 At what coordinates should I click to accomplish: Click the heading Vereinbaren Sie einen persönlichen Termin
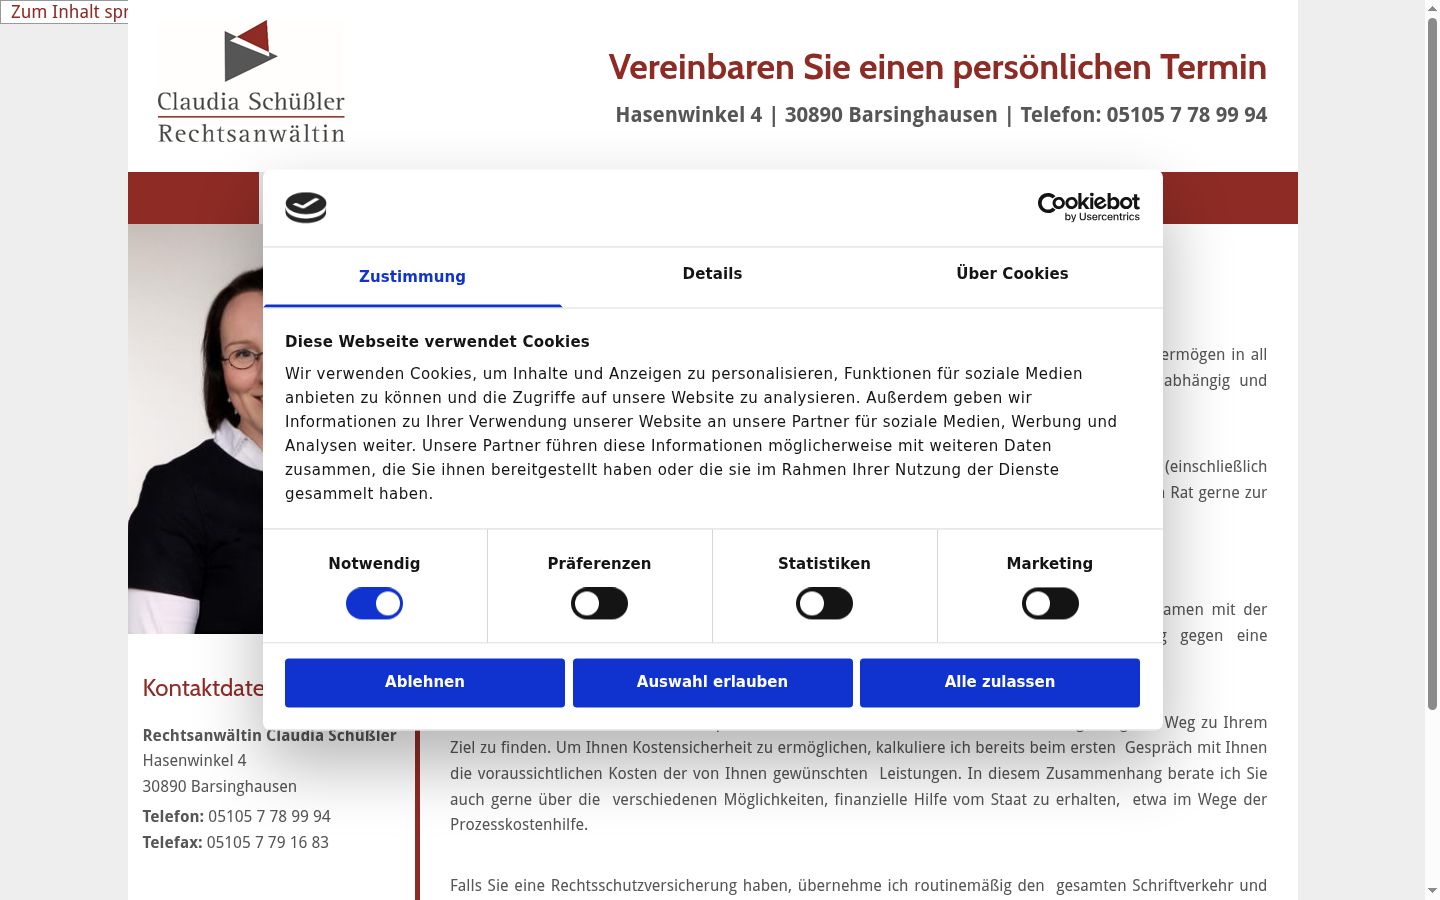pyautogui.click(x=937, y=67)
